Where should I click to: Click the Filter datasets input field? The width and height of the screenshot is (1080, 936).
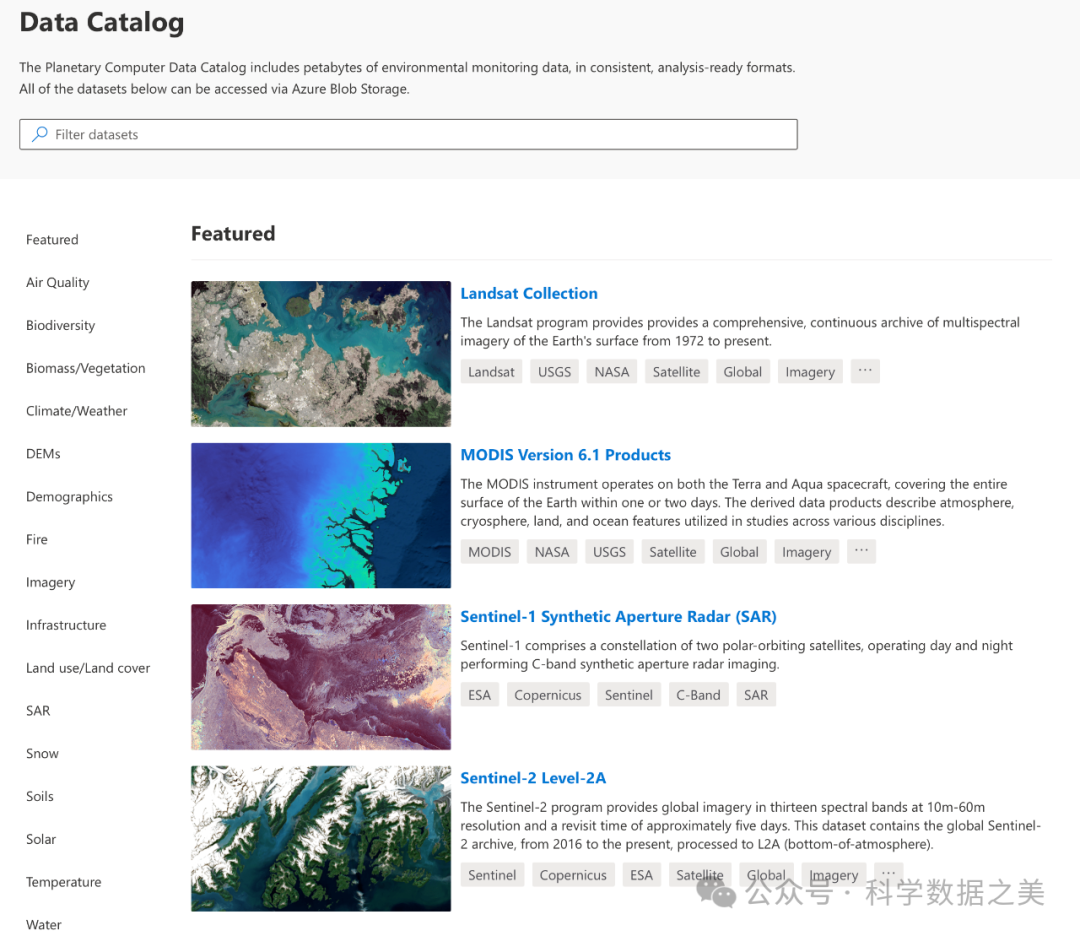[420, 134]
